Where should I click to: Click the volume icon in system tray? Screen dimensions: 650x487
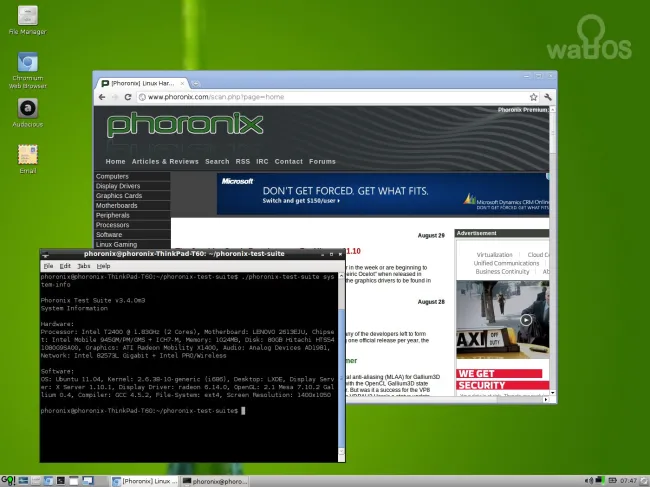[588, 481]
